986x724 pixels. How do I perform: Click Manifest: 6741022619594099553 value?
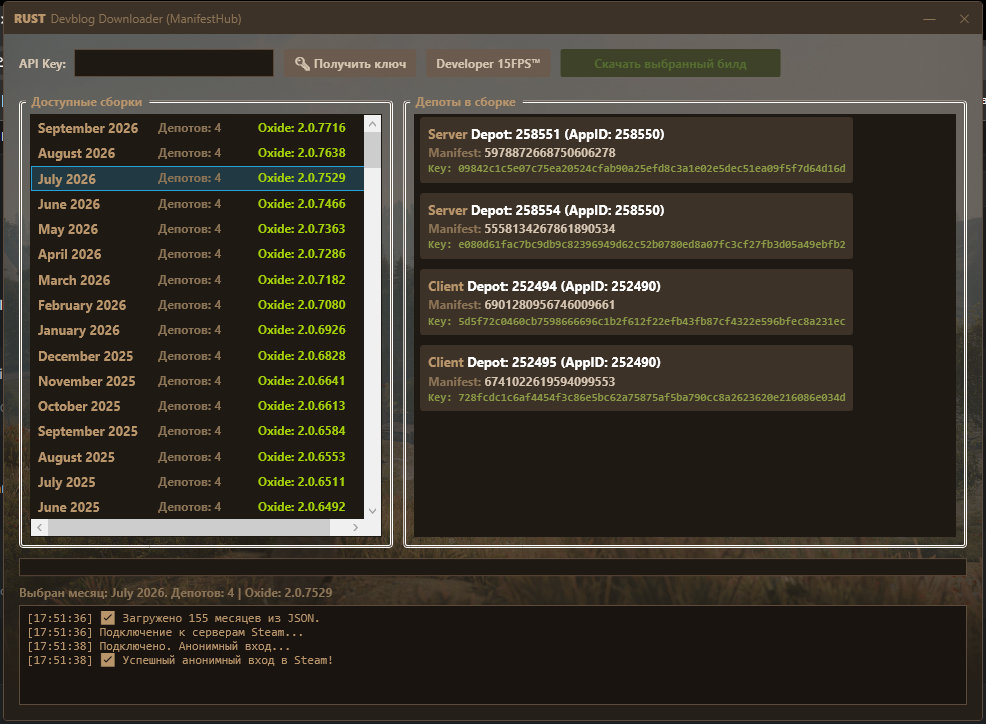[x=550, y=382]
